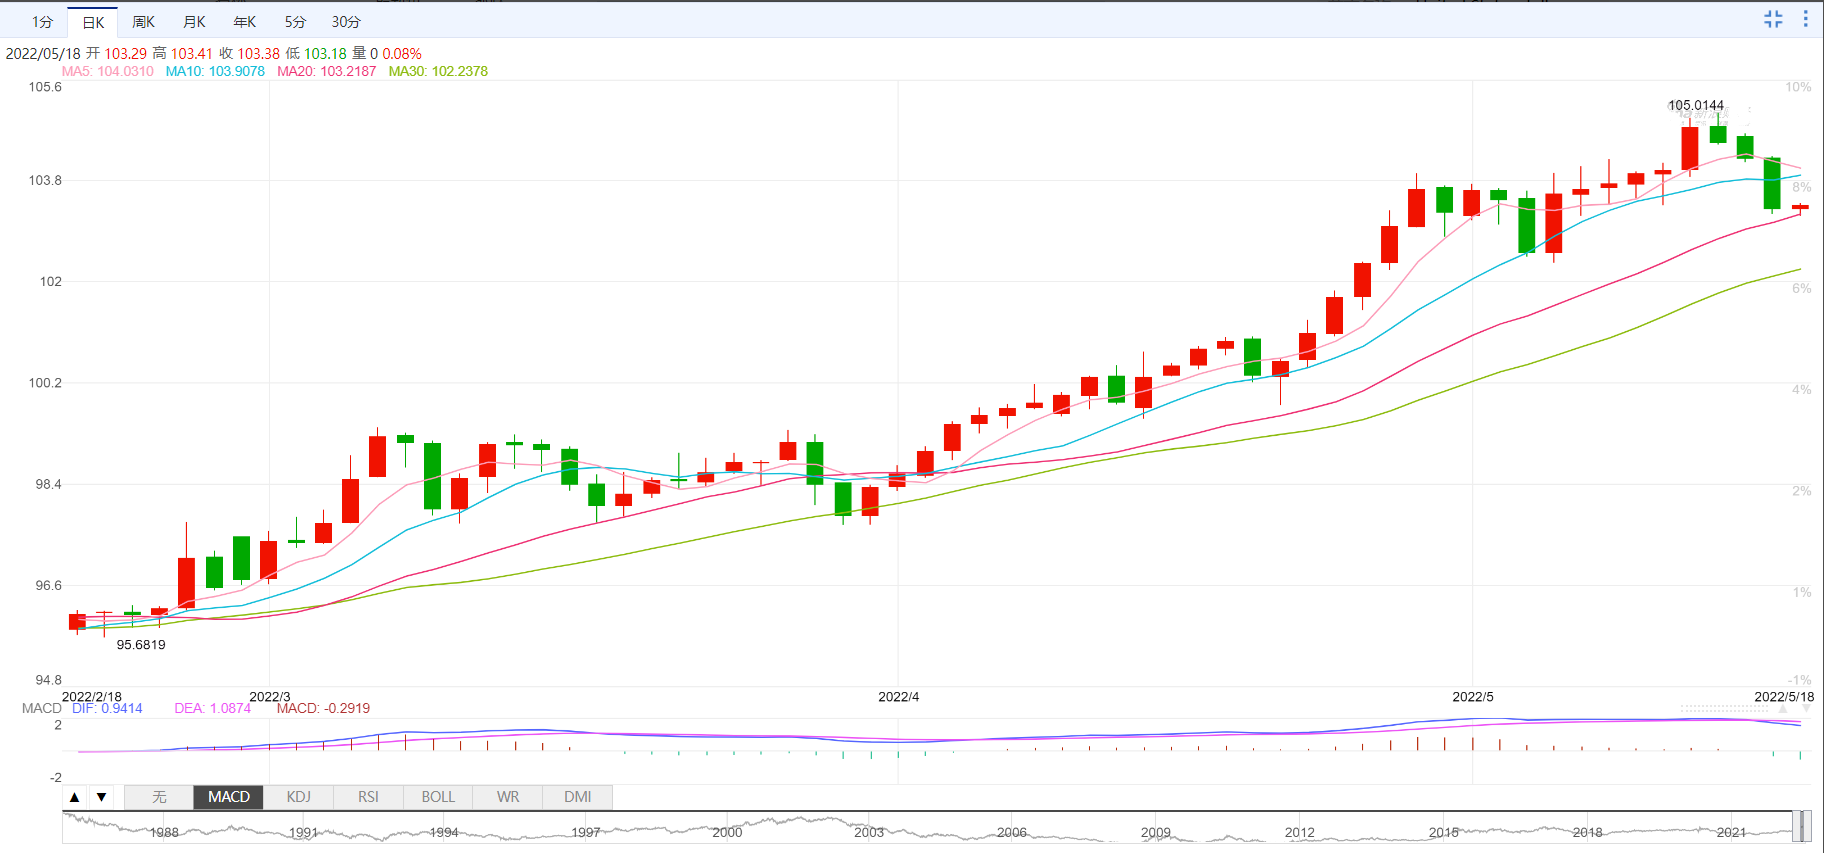Switch to the 1分 chart tab
The image size is (1824, 853).
pos(42,22)
